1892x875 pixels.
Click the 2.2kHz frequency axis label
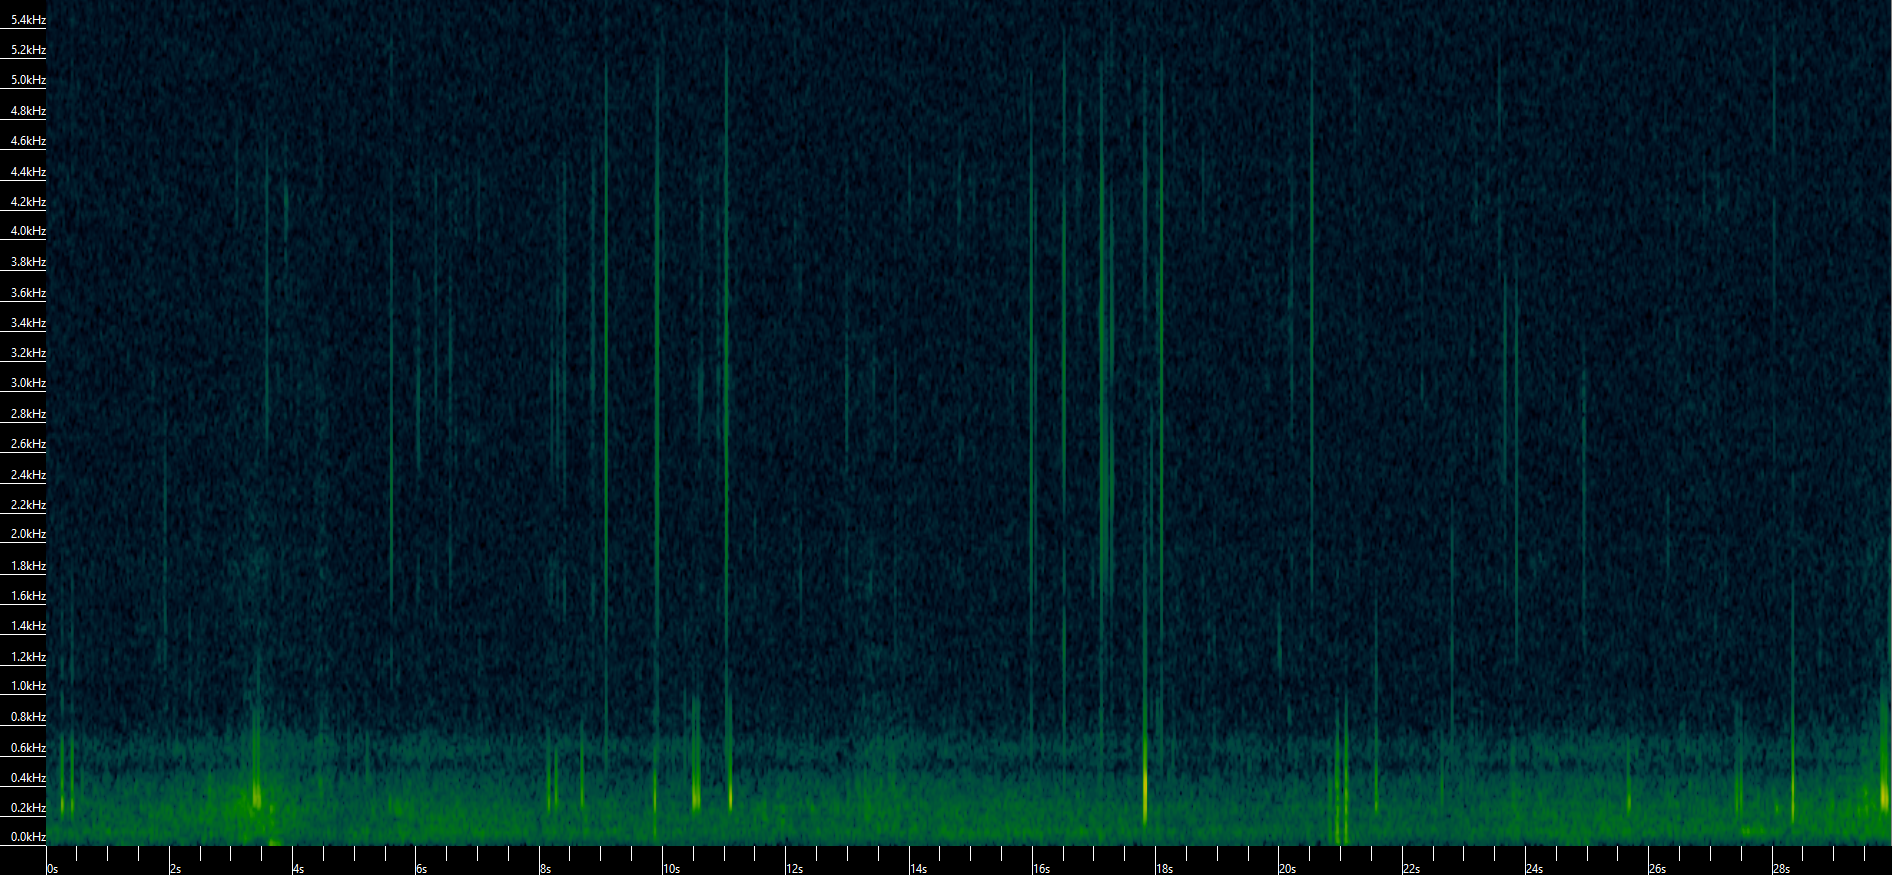coord(28,505)
